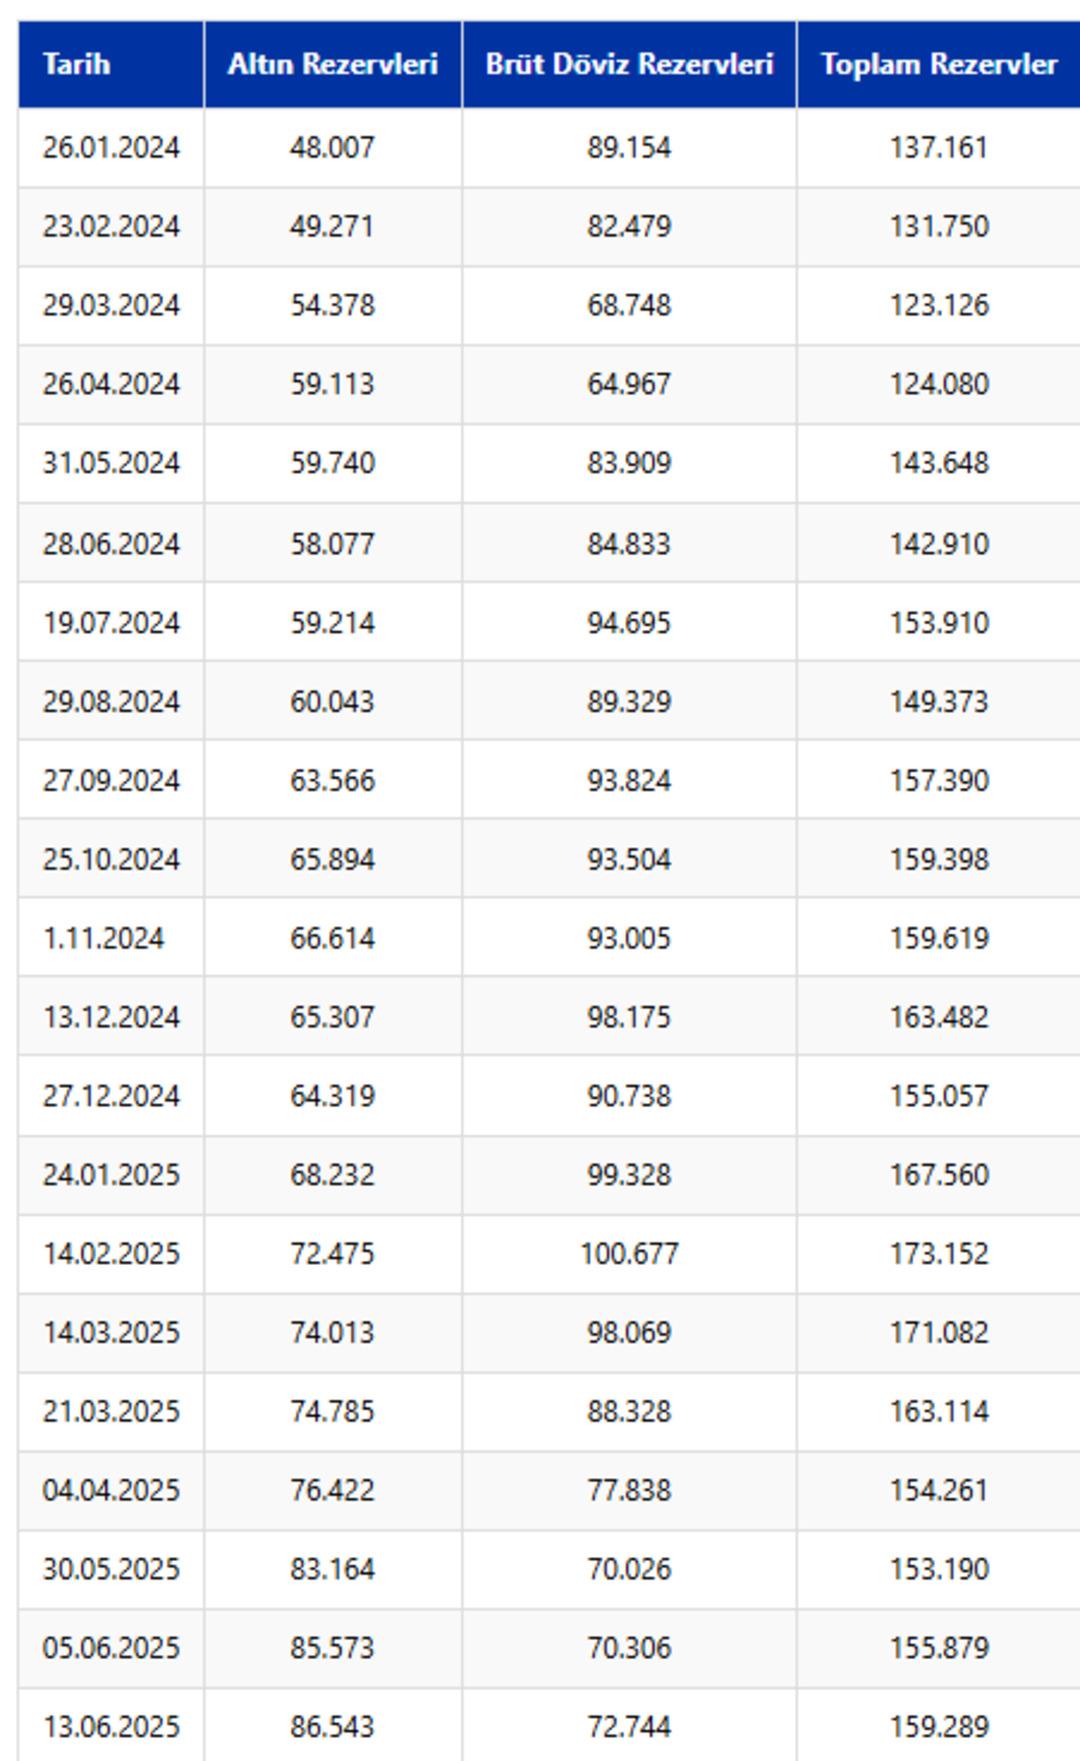Select the gold reserves value 83.164
The width and height of the screenshot is (1080, 1761).
coord(332,1568)
